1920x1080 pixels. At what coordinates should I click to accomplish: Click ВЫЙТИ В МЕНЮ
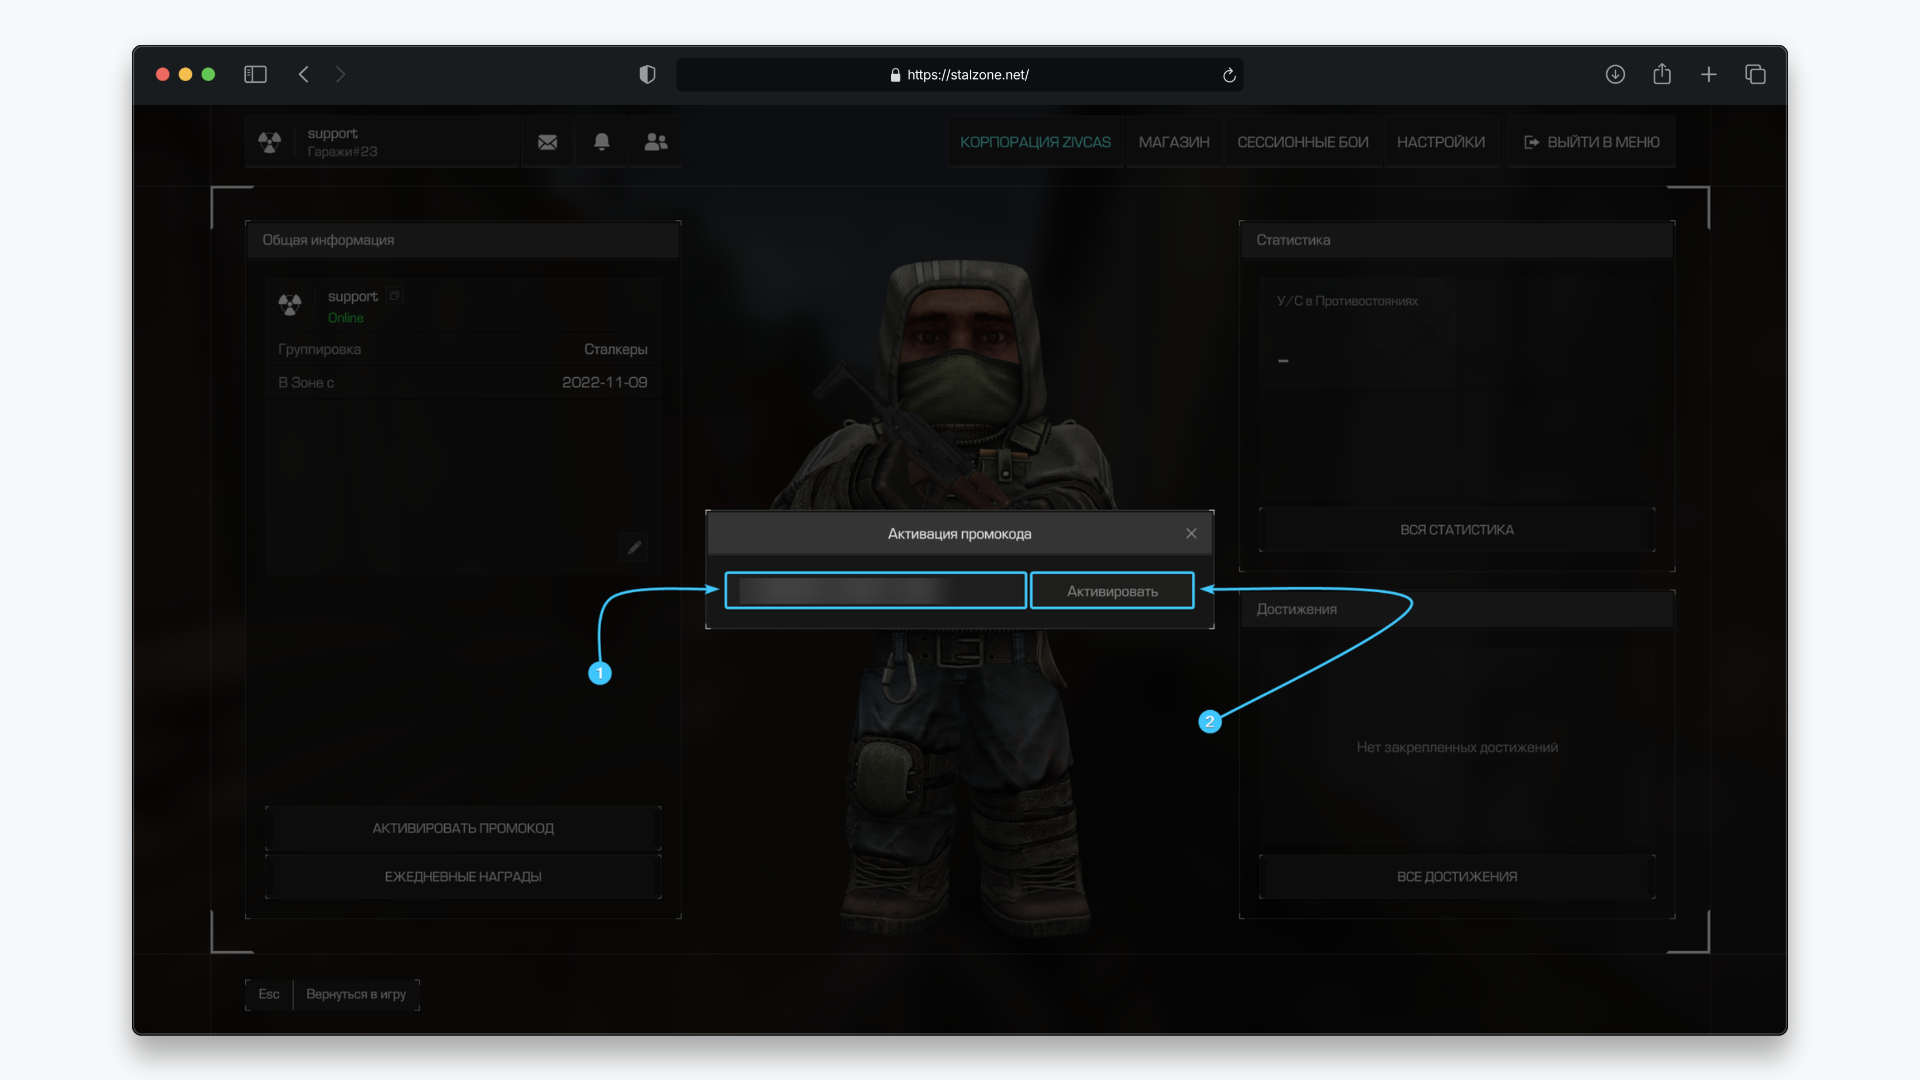[x=1591, y=142]
